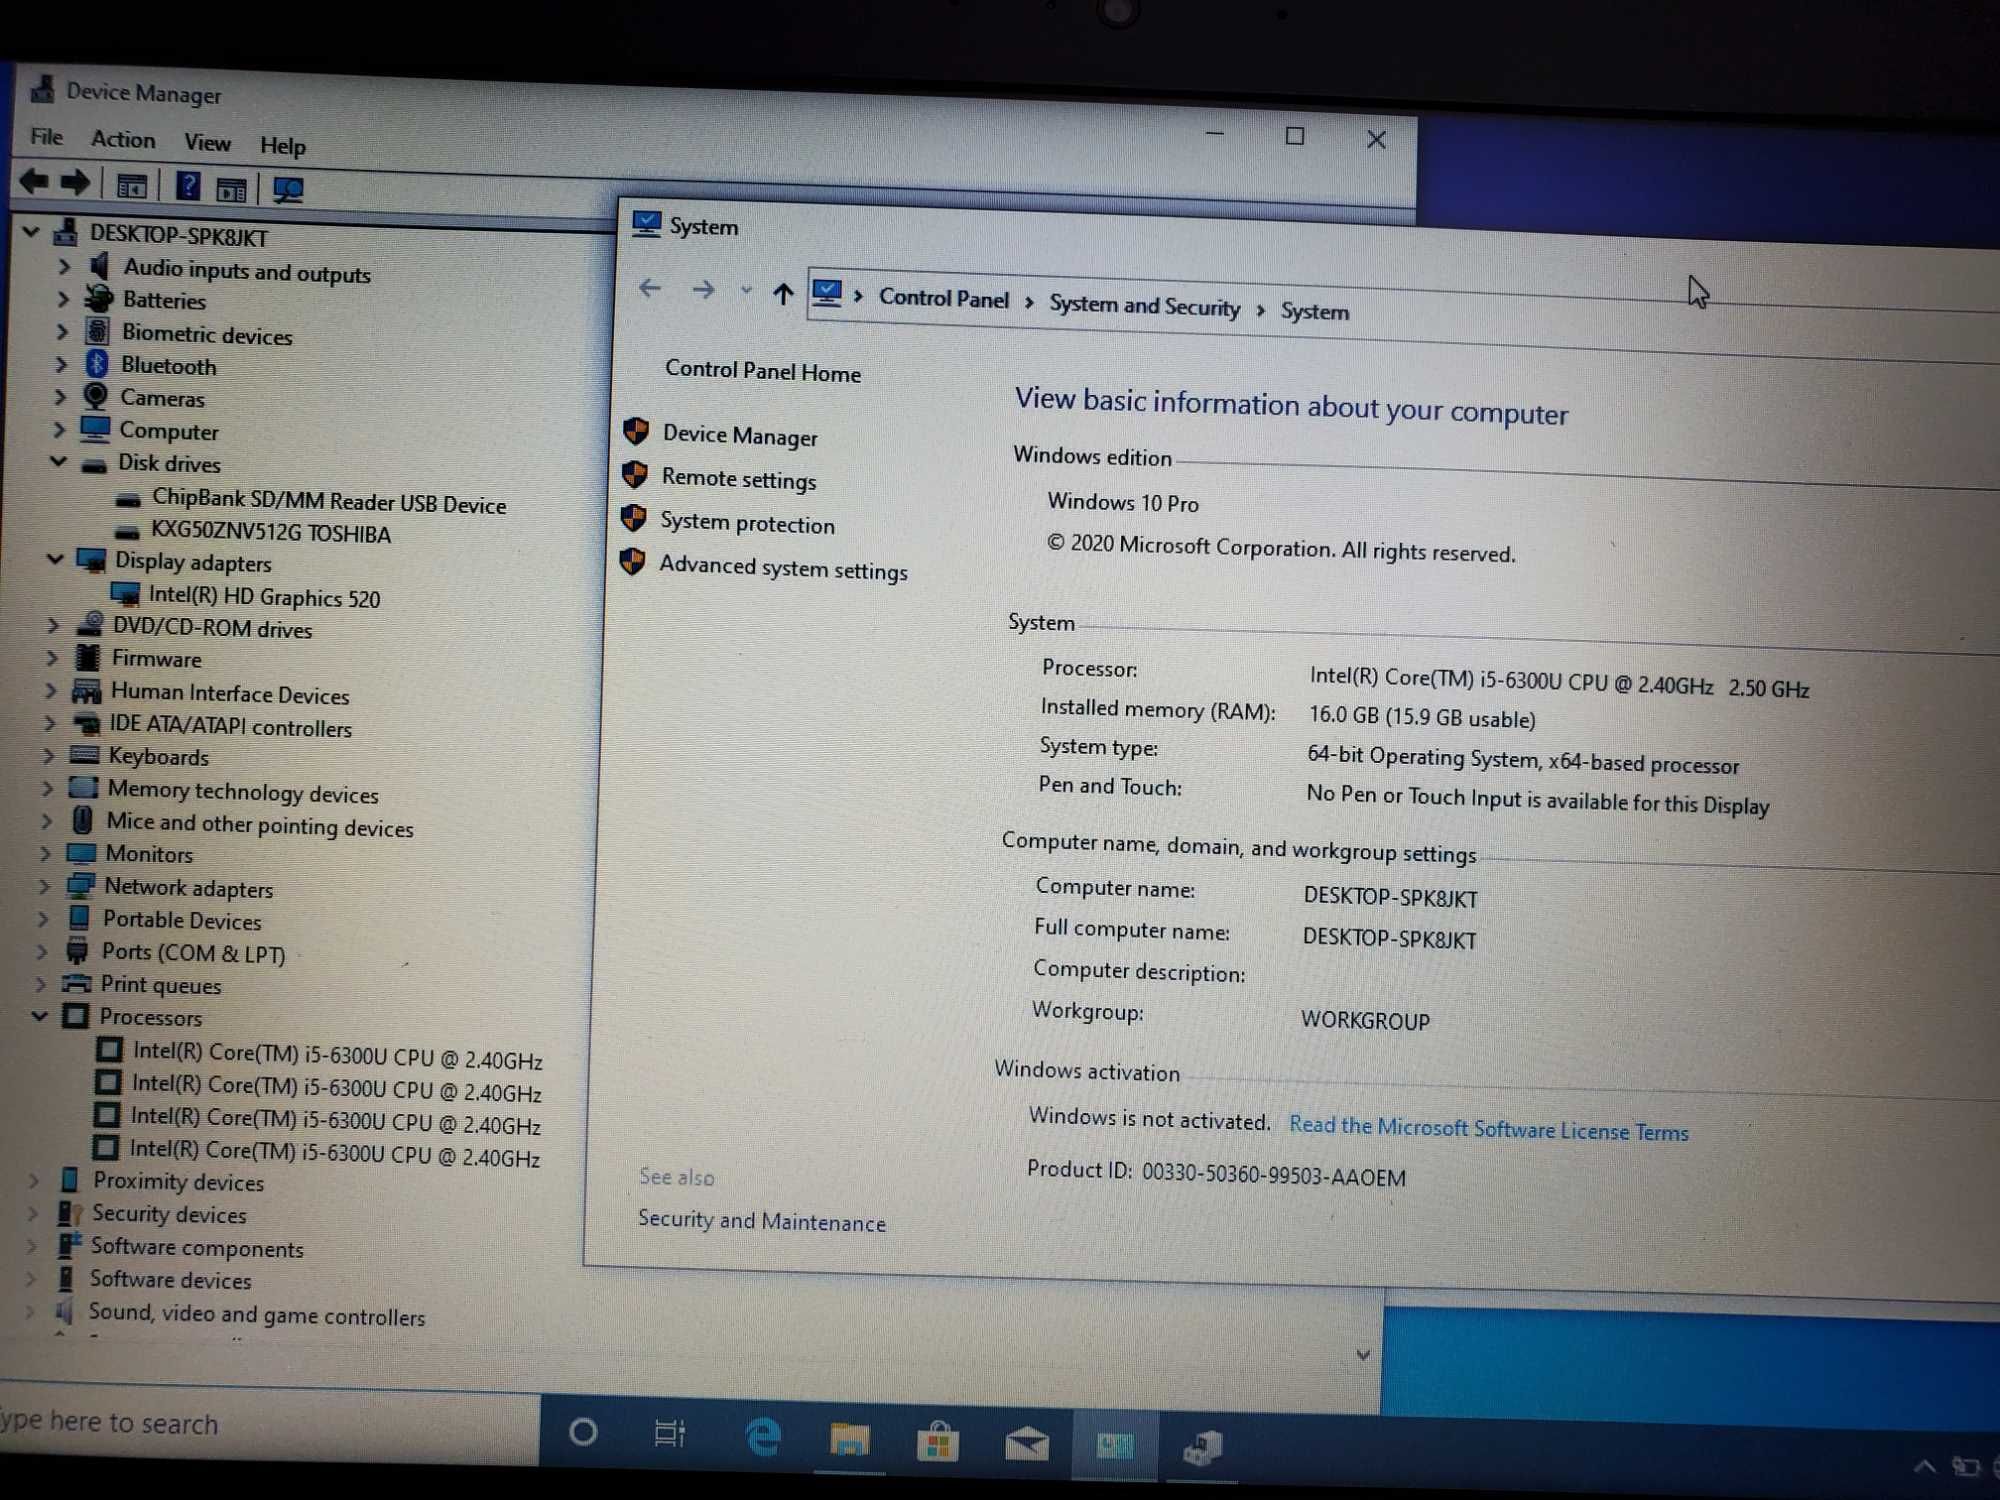Viewport: 2000px width, 1500px height.
Task: Click the properties toolbar icon in Device Manager
Action: [232, 189]
